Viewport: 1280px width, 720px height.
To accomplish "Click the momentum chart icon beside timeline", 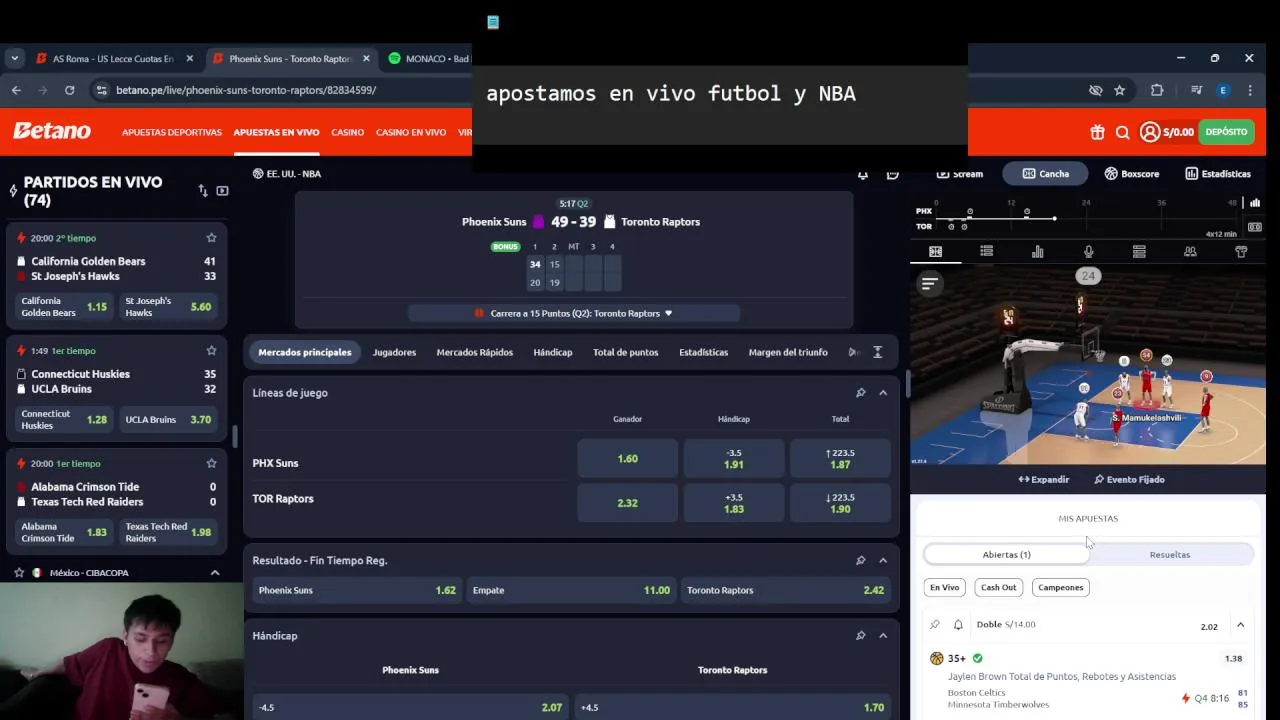I will 1255,203.
